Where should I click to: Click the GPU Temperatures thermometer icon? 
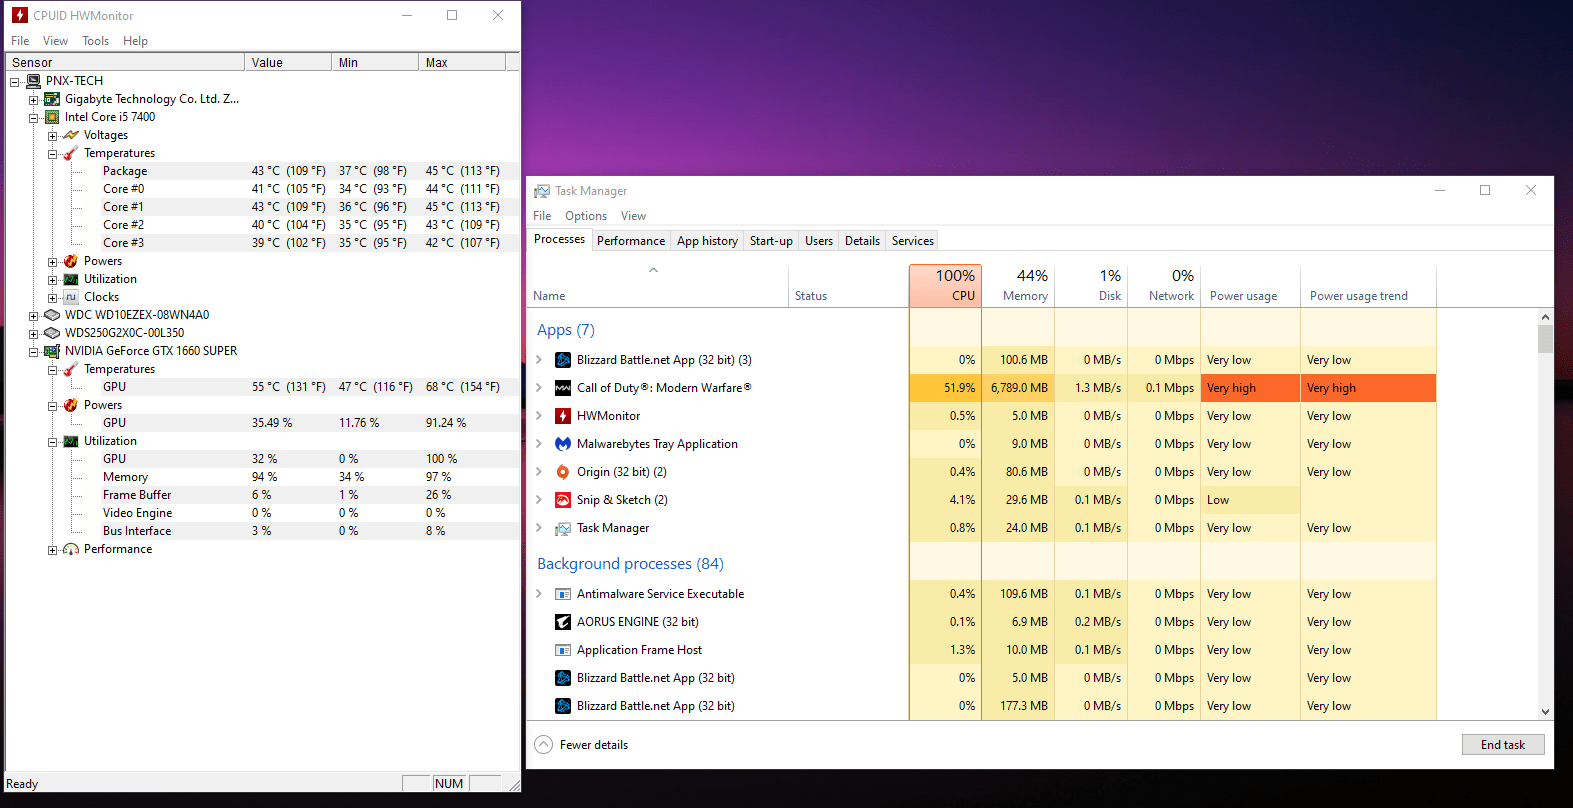coord(71,369)
